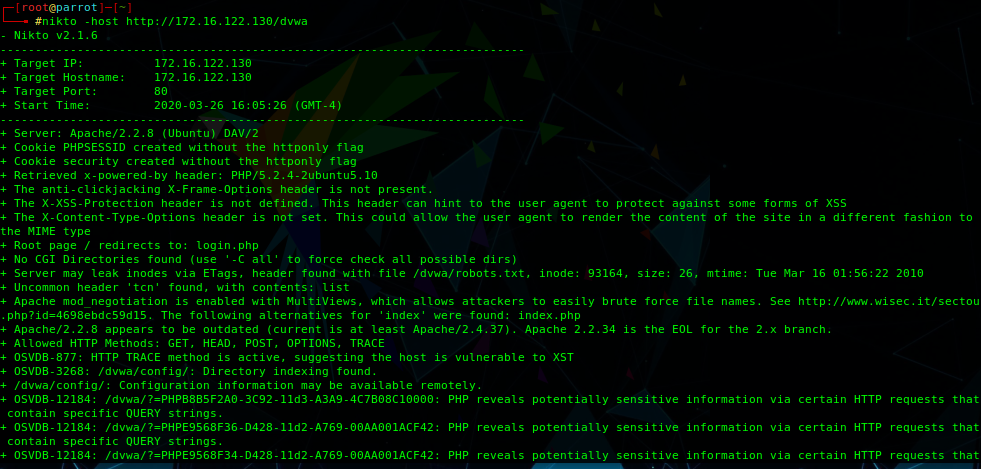Click the Target Hostname value
981x469 pixels.
203,77
